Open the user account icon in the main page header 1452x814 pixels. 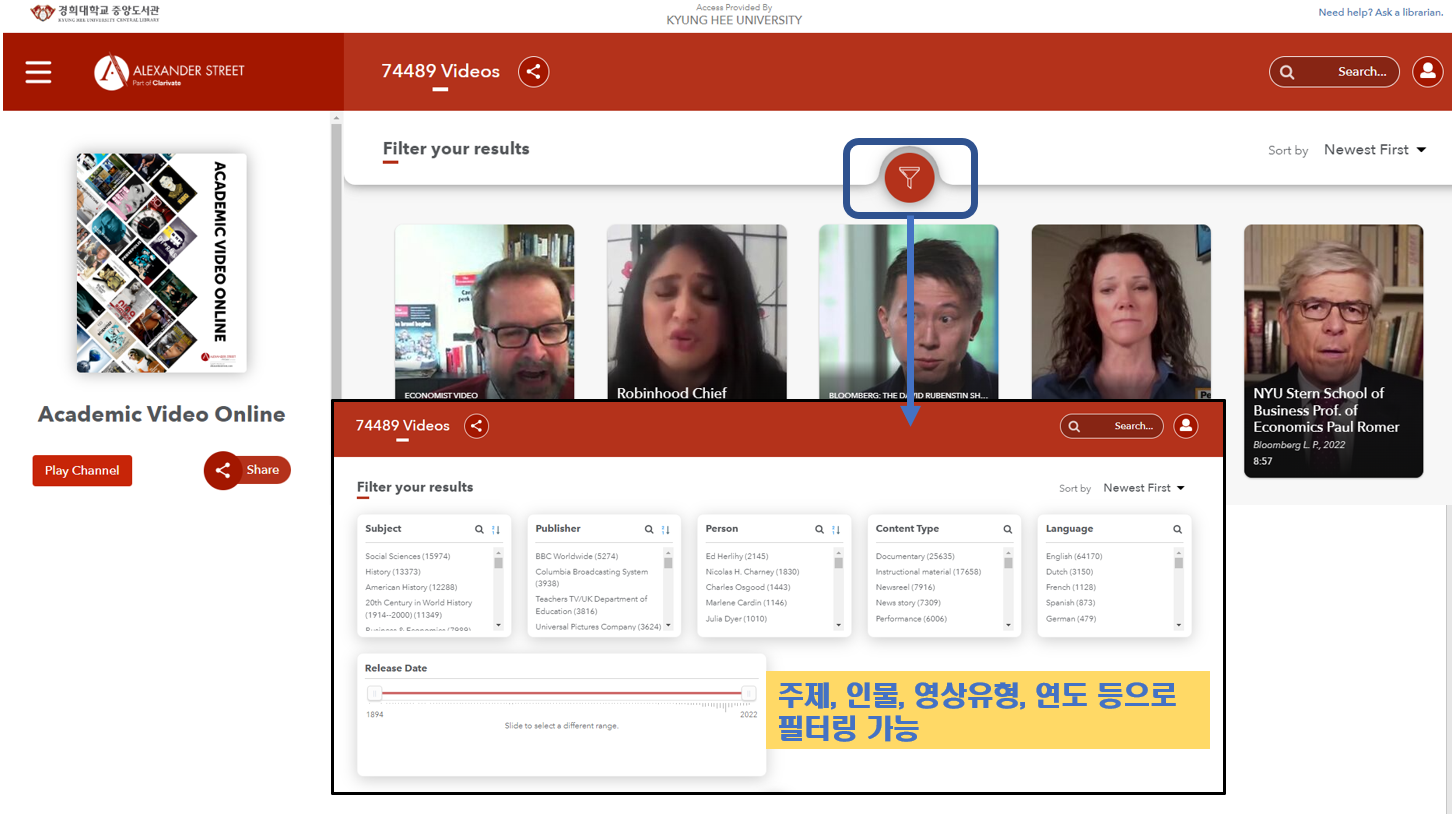coord(1427,72)
